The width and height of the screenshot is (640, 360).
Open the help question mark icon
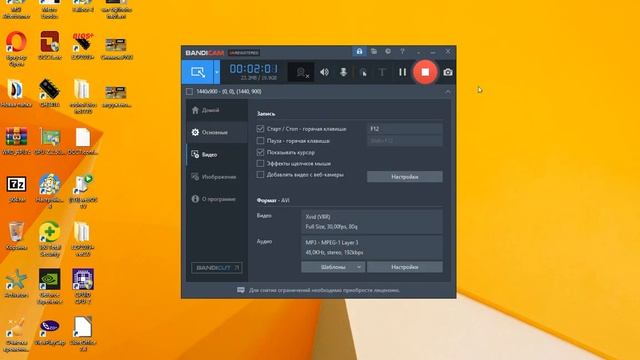click(402, 51)
